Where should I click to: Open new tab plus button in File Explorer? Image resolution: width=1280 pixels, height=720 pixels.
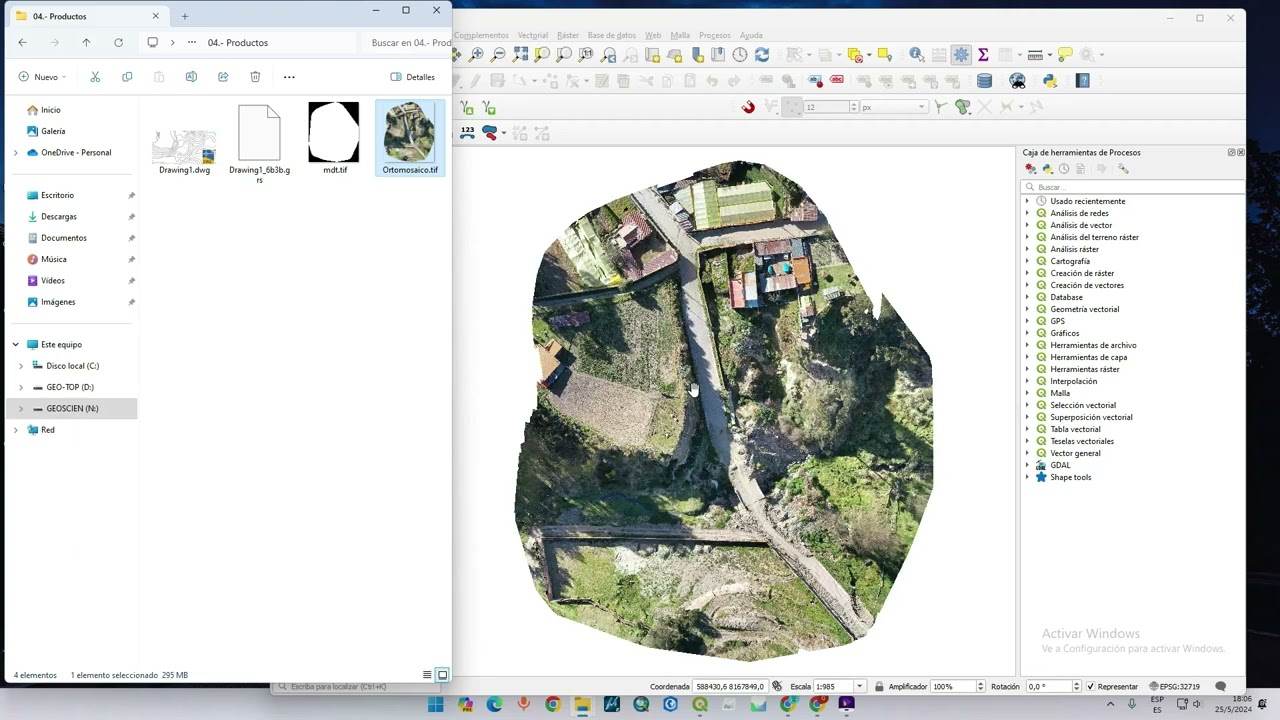(x=185, y=16)
